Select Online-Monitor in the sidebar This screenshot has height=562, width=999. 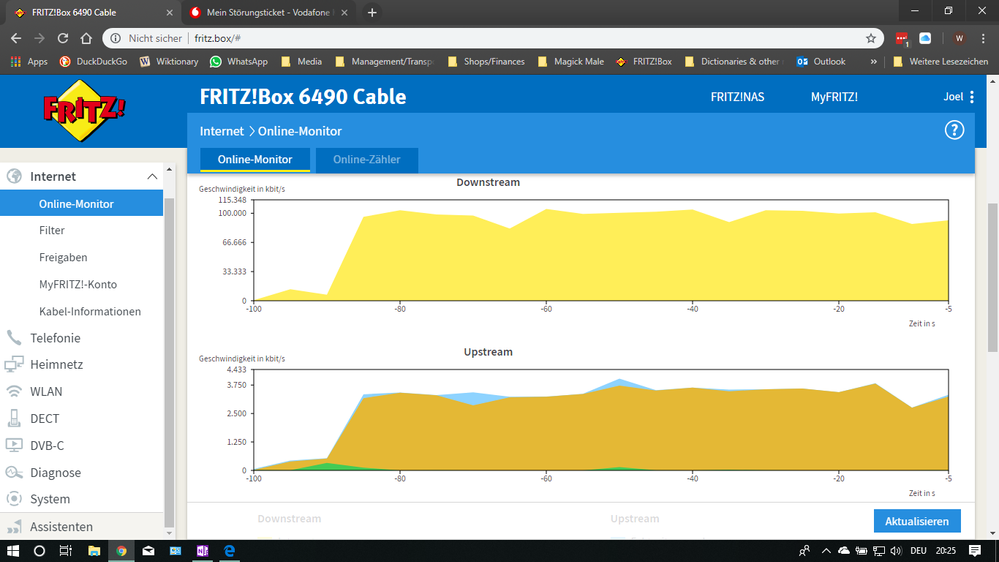[82, 204]
